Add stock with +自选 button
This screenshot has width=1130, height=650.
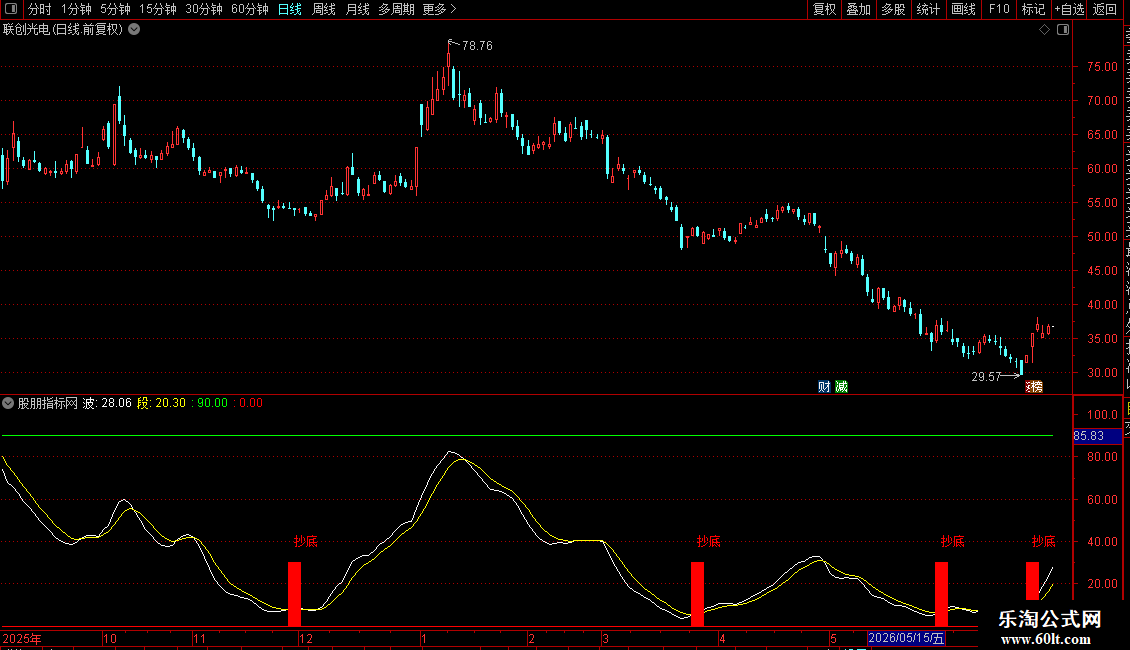click(1069, 9)
